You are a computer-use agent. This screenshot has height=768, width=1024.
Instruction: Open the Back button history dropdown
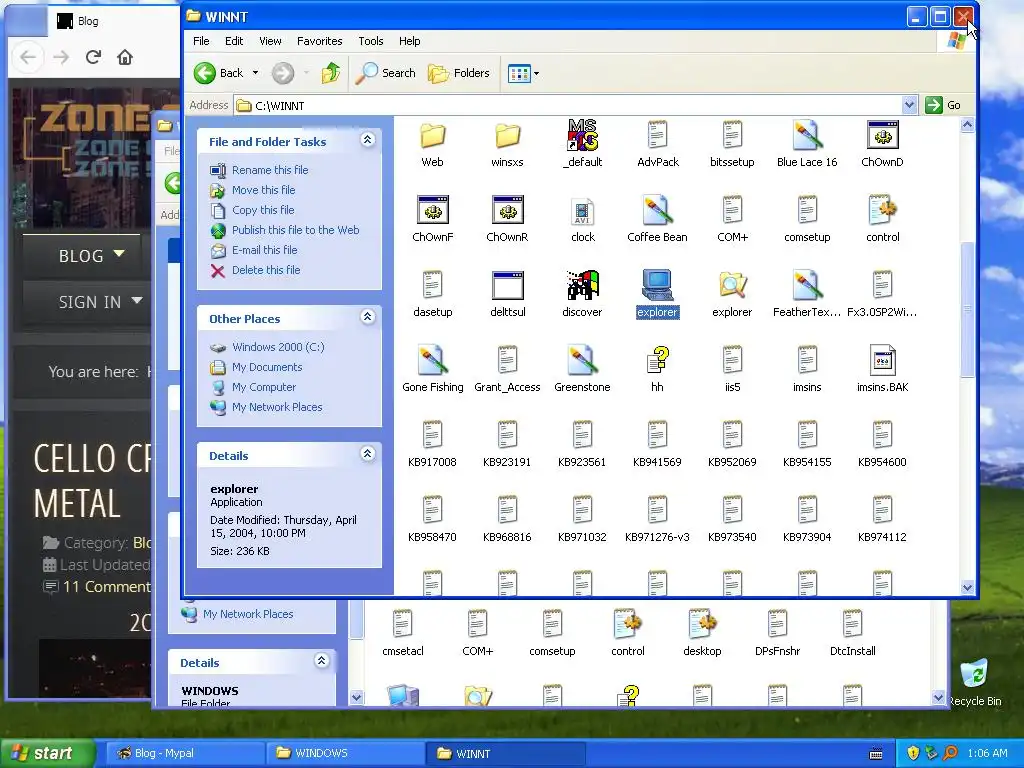click(x=255, y=73)
